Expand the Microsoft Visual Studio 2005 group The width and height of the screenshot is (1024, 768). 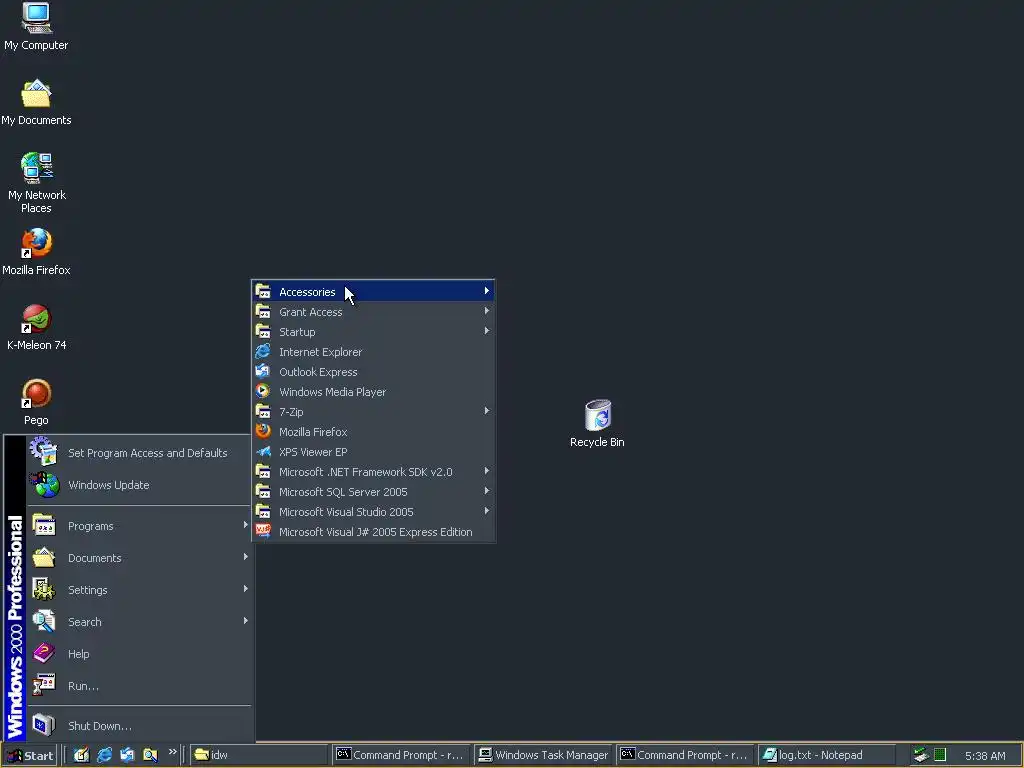373,512
